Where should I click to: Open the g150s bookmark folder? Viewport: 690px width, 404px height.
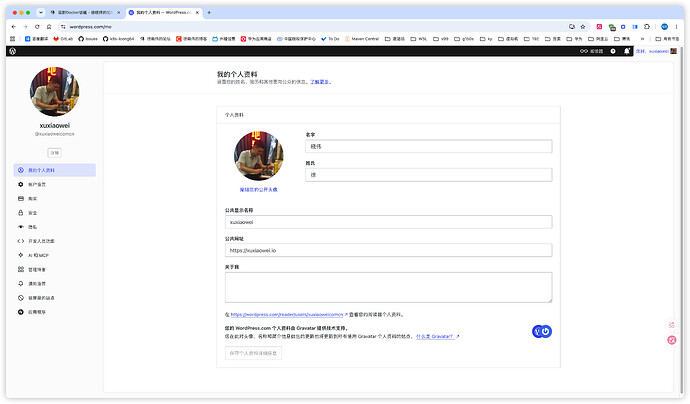(x=464, y=39)
